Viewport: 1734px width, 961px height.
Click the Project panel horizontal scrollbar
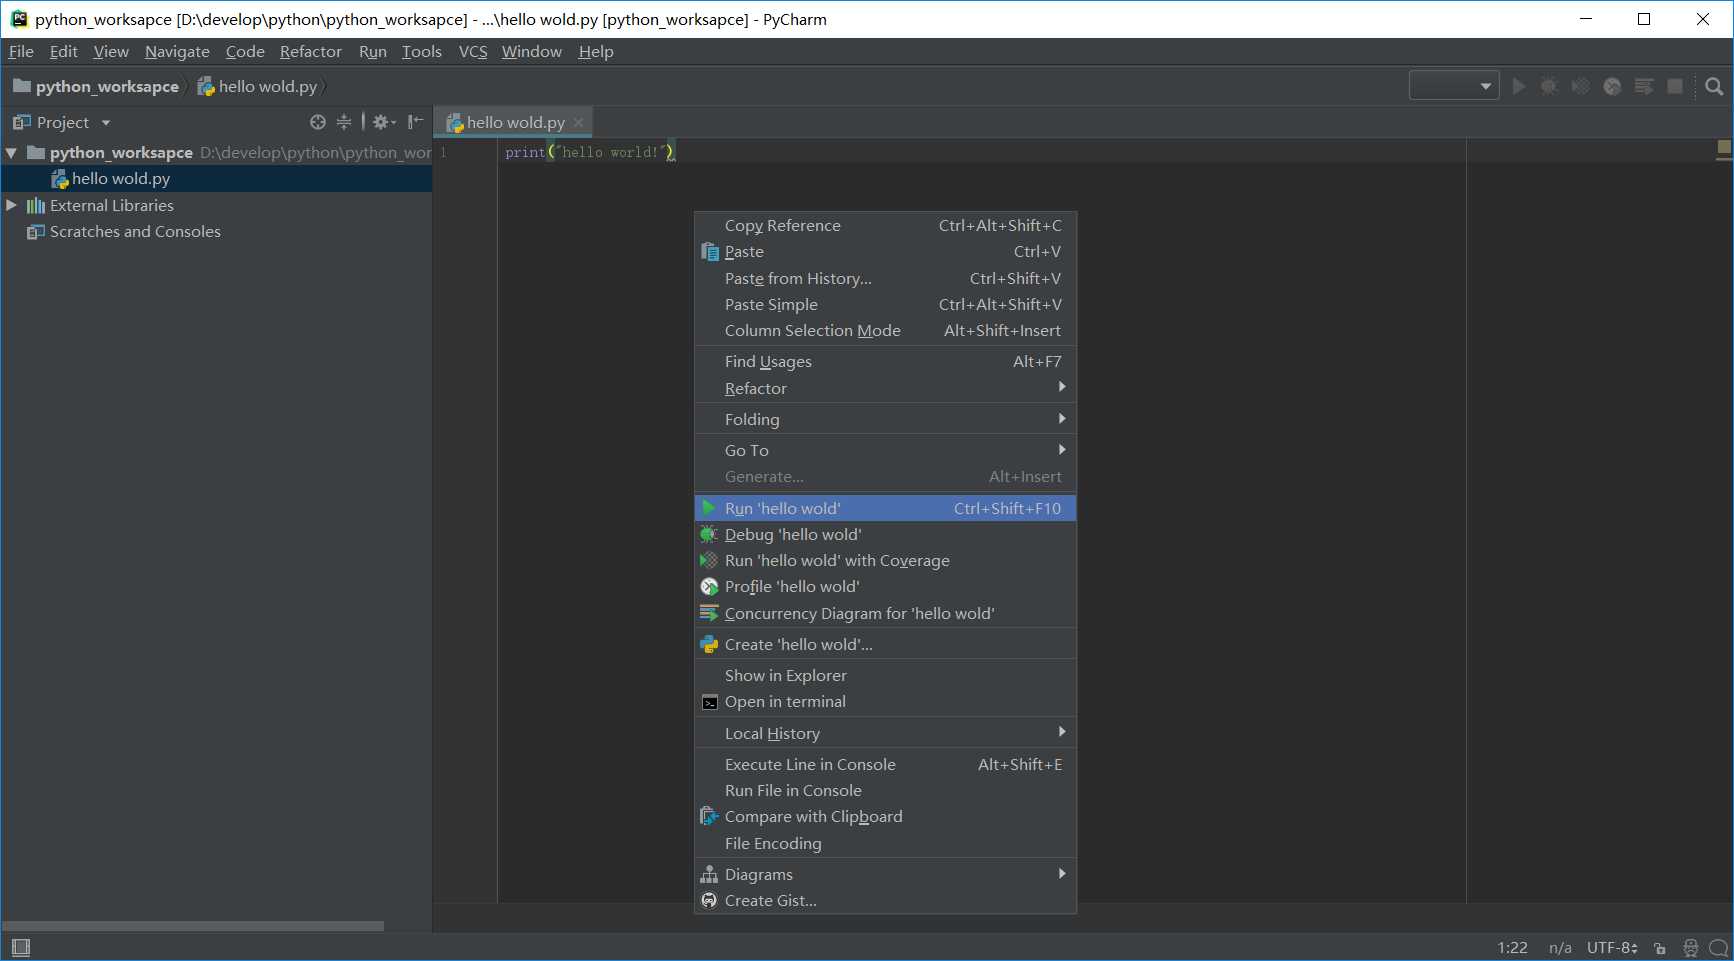coord(193,926)
